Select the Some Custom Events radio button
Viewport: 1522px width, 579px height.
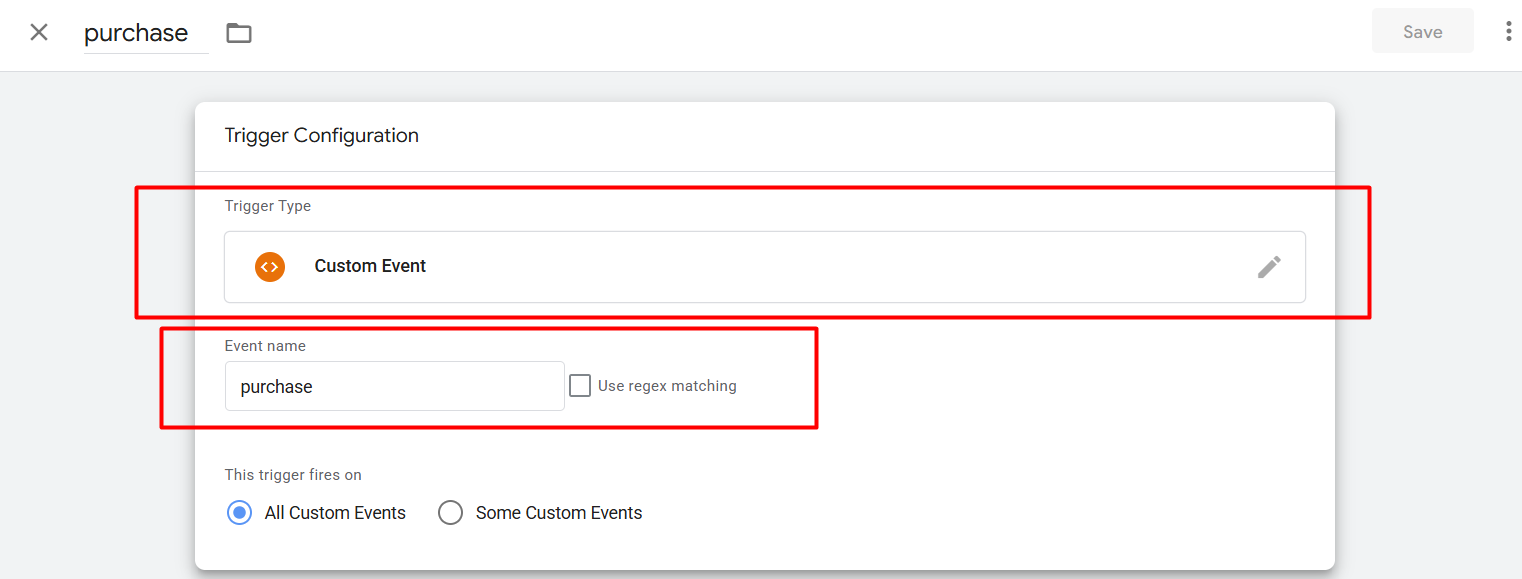451,513
